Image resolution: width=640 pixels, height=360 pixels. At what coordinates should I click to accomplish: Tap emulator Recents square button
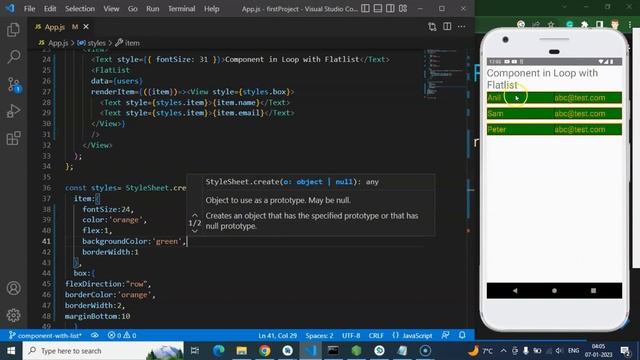click(593, 291)
